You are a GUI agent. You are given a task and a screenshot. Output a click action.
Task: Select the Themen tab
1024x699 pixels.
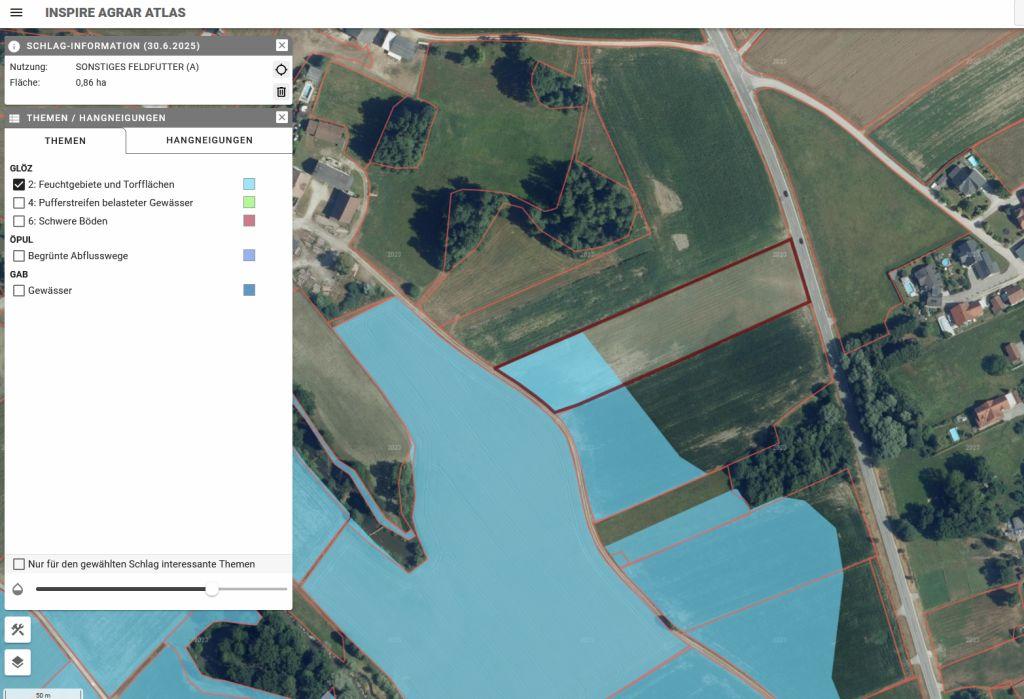66,141
